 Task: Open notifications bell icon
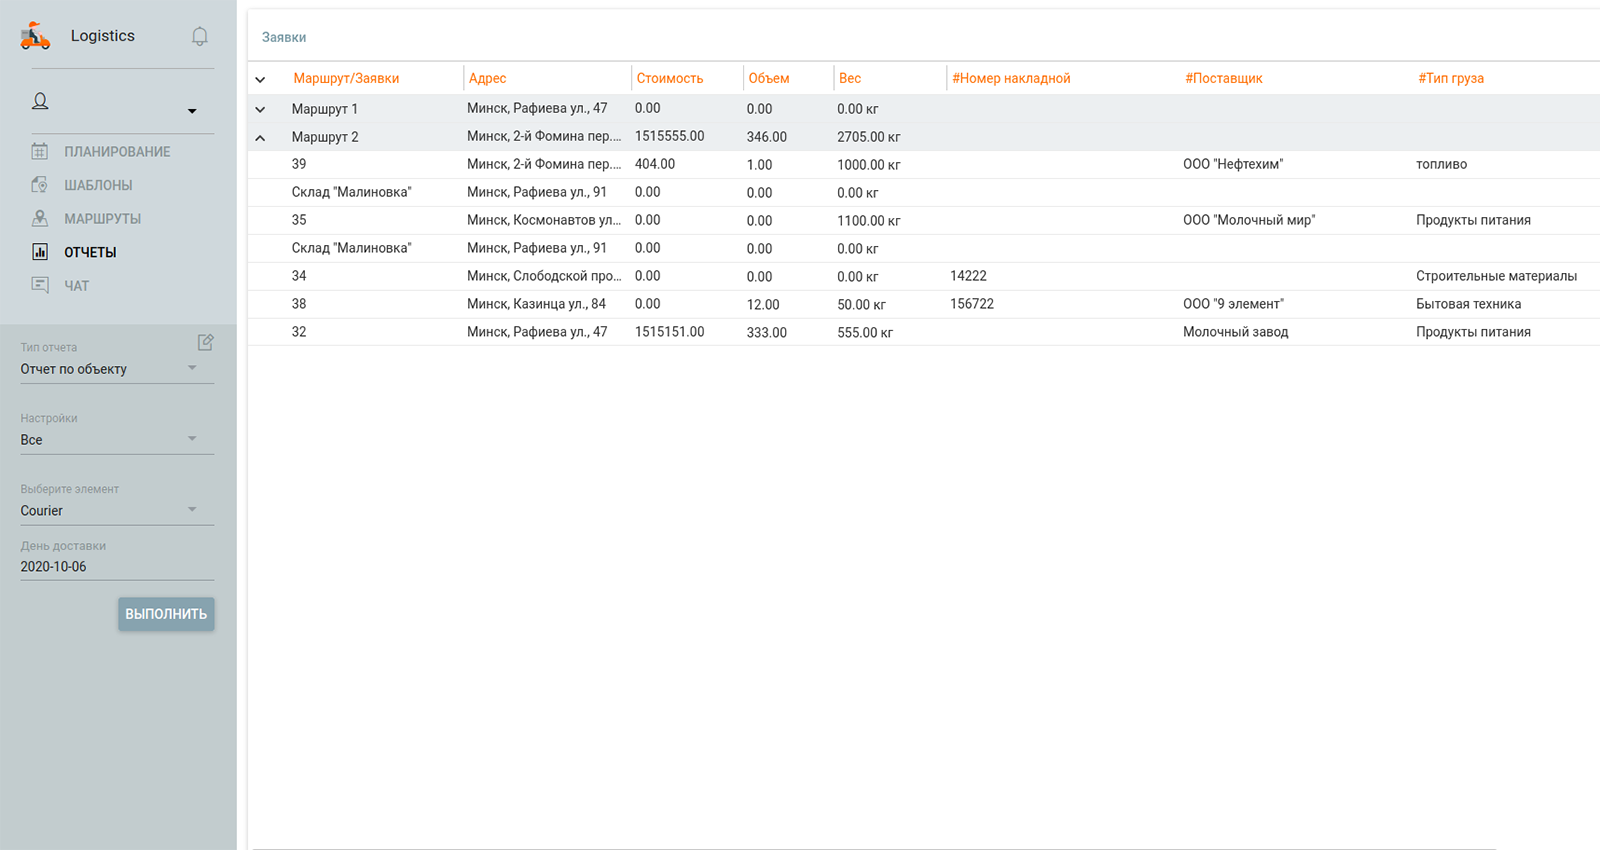(200, 37)
